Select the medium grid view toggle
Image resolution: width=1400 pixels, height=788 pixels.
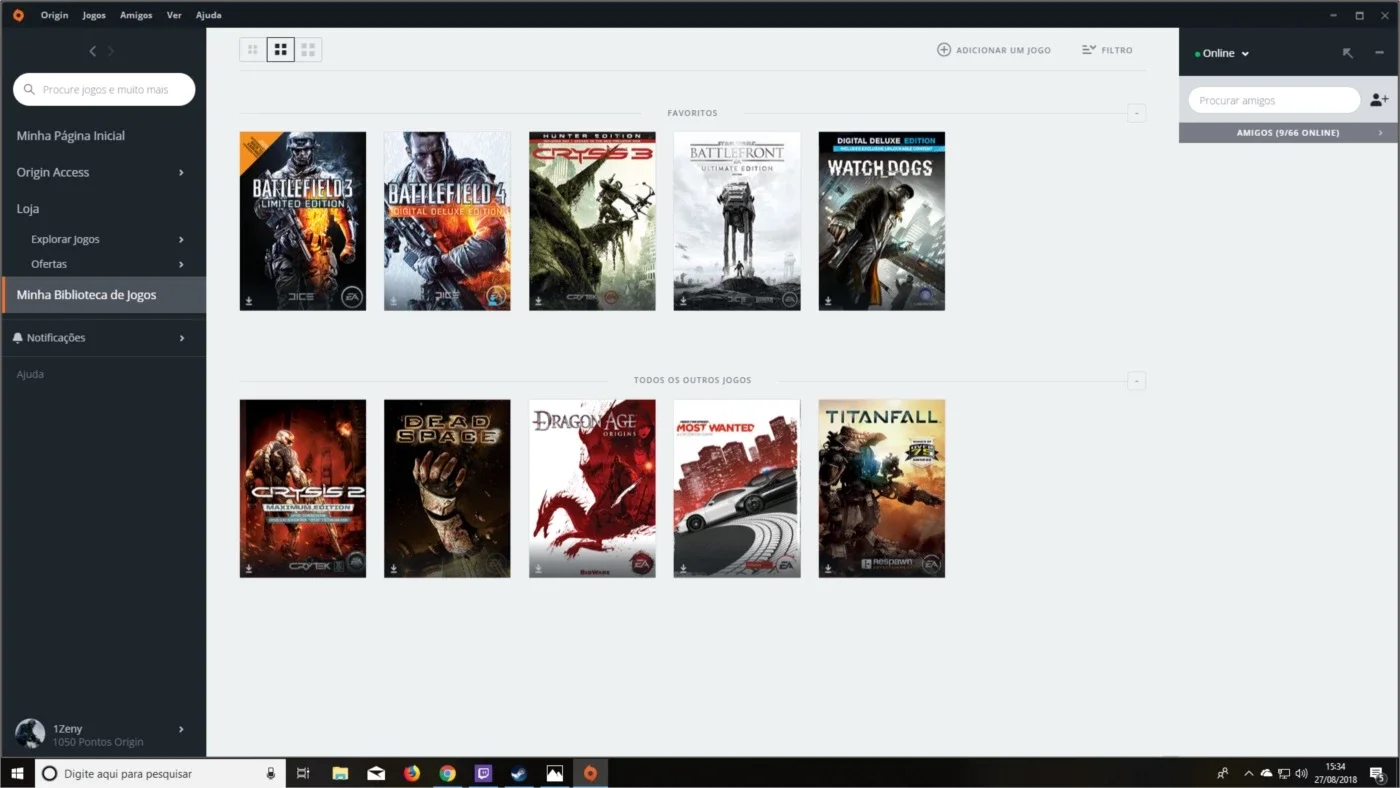[281, 49]
